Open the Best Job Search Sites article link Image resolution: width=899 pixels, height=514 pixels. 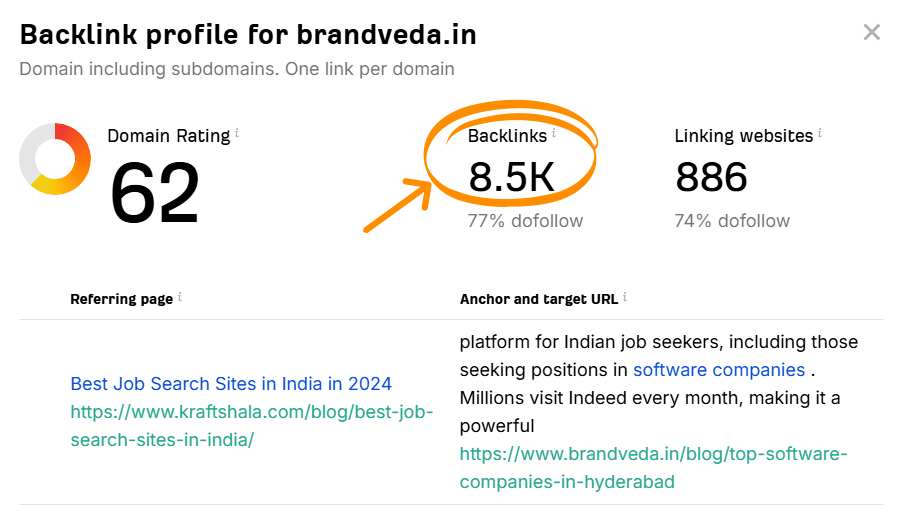231,383
